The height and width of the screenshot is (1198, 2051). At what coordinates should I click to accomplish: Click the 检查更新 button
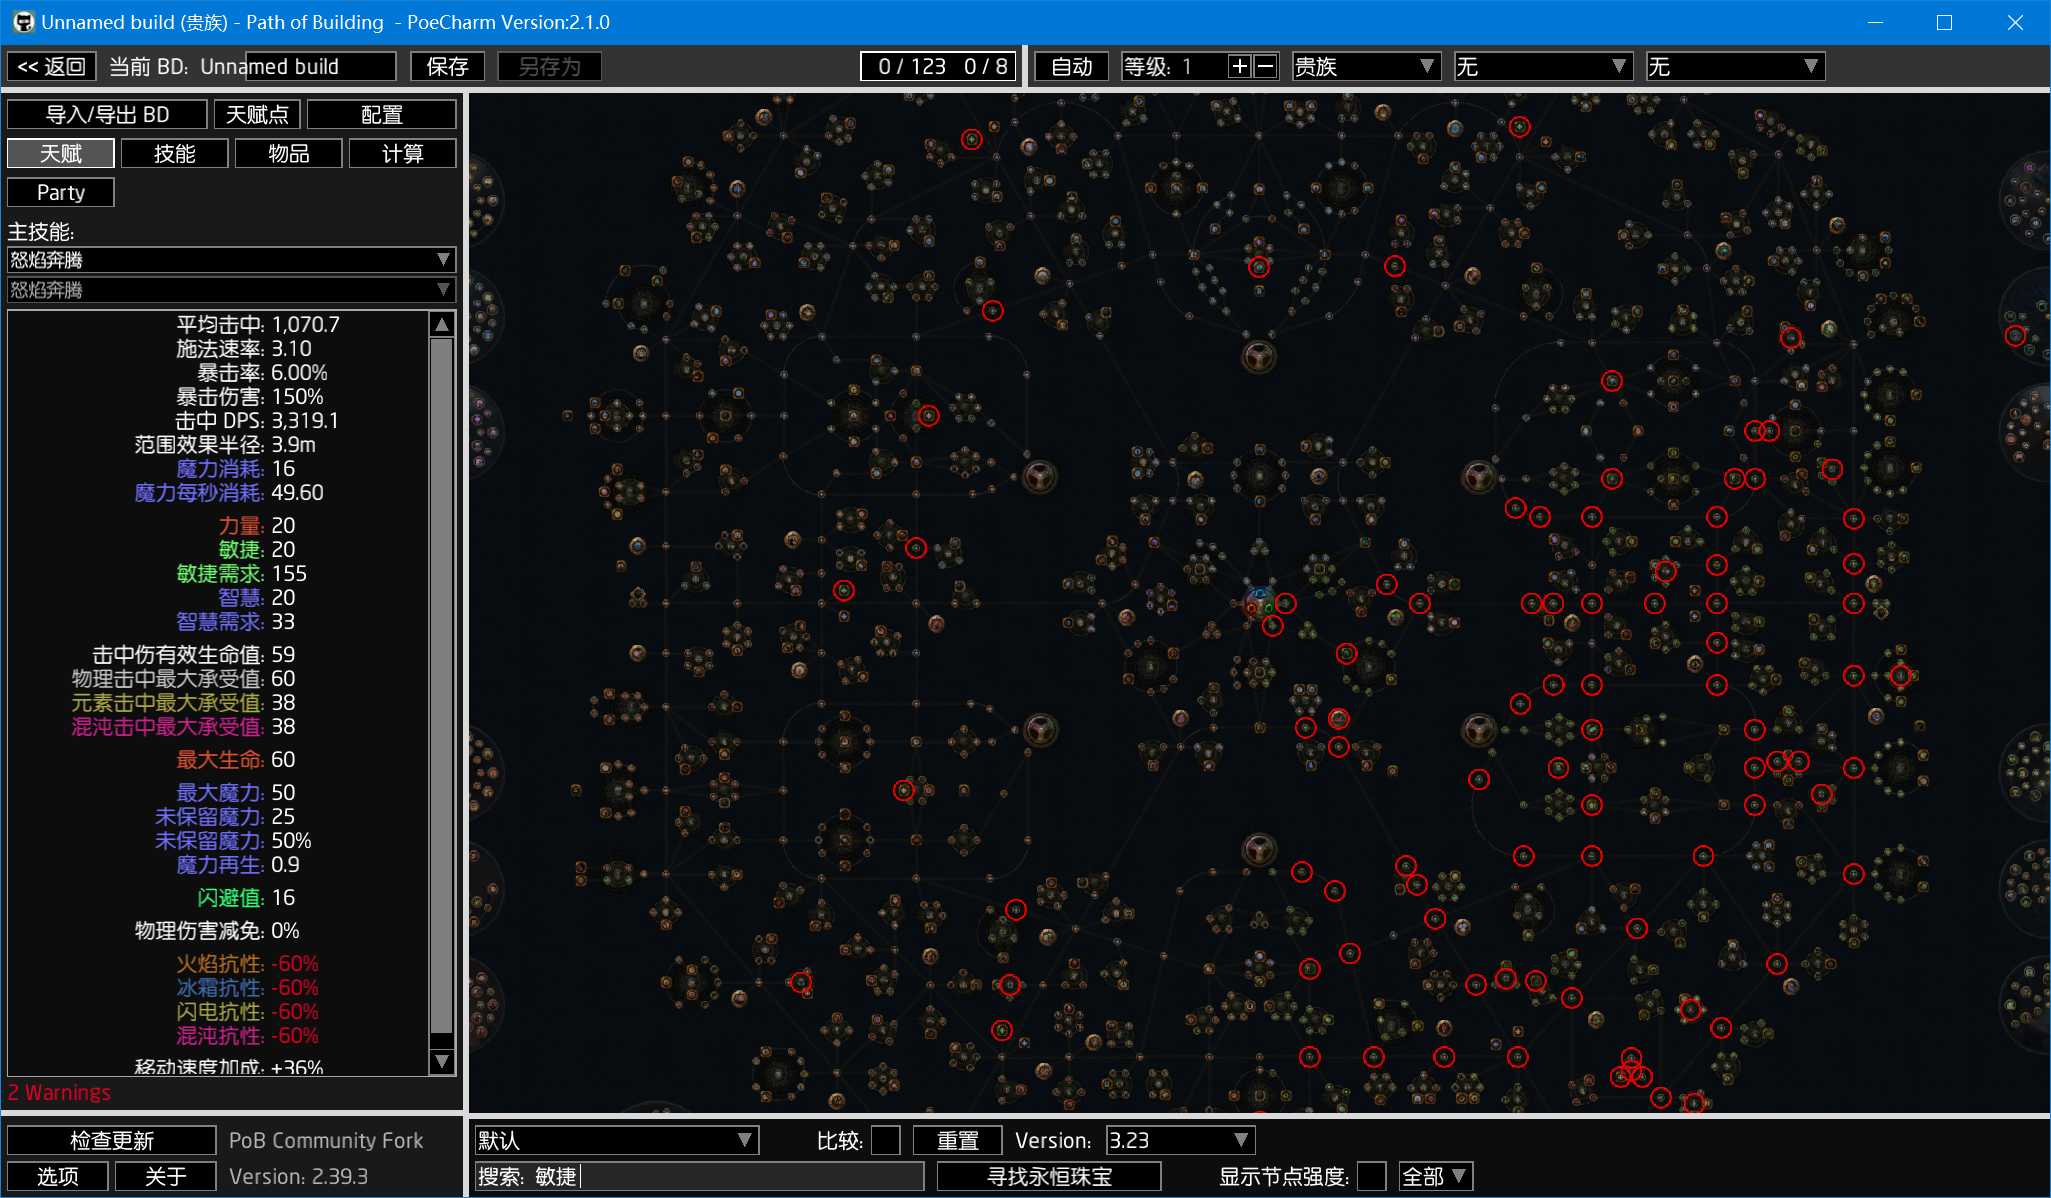click(x=112, y=1141)
